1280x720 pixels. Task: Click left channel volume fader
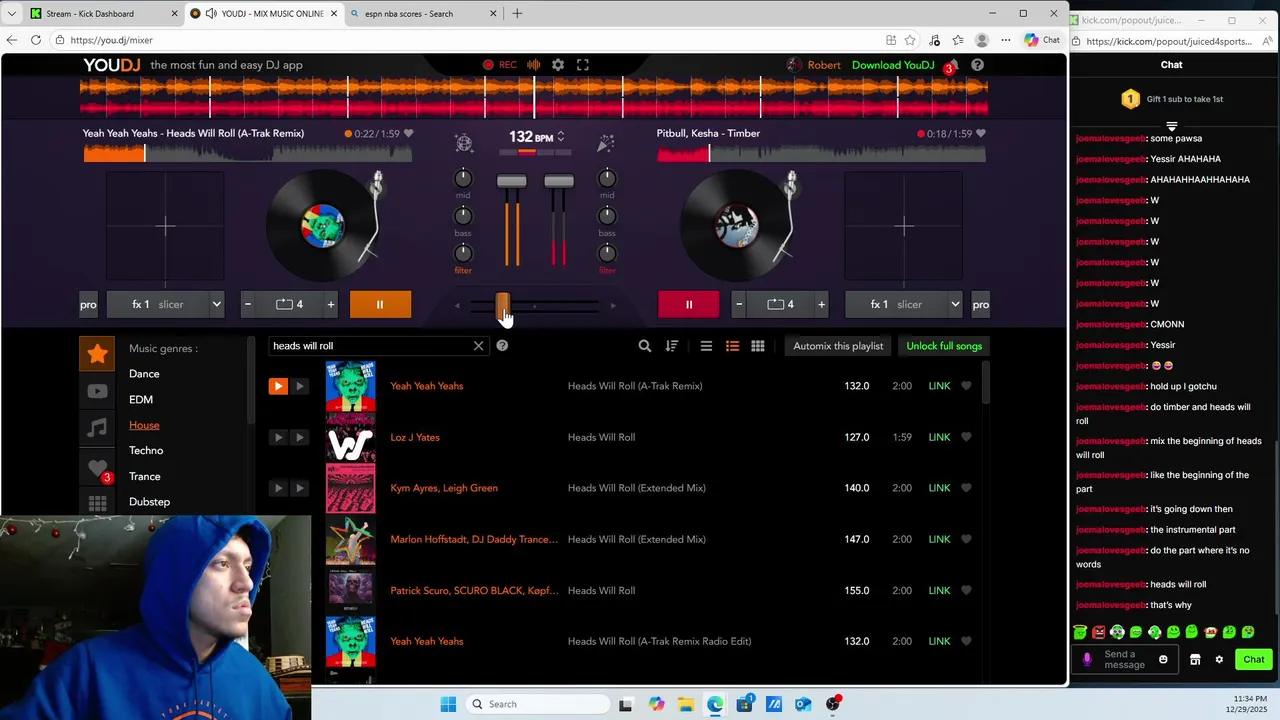[x=511, y=181]
